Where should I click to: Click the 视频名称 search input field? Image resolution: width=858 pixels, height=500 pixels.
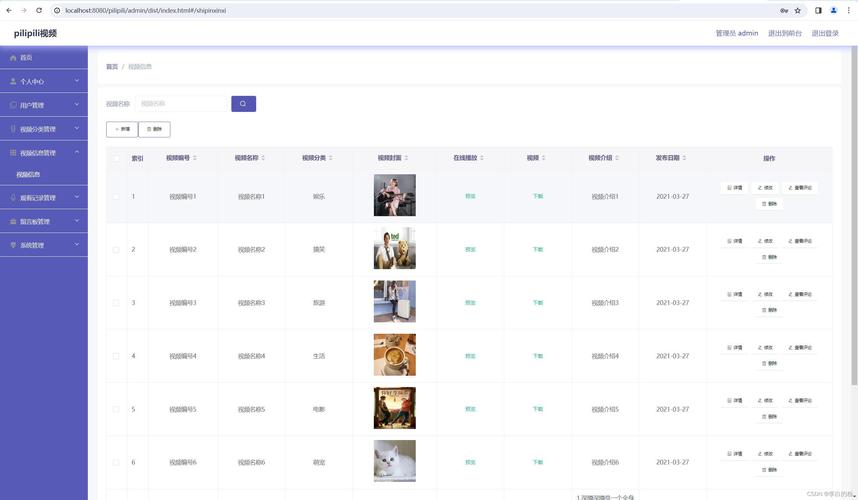pos(181,104)
